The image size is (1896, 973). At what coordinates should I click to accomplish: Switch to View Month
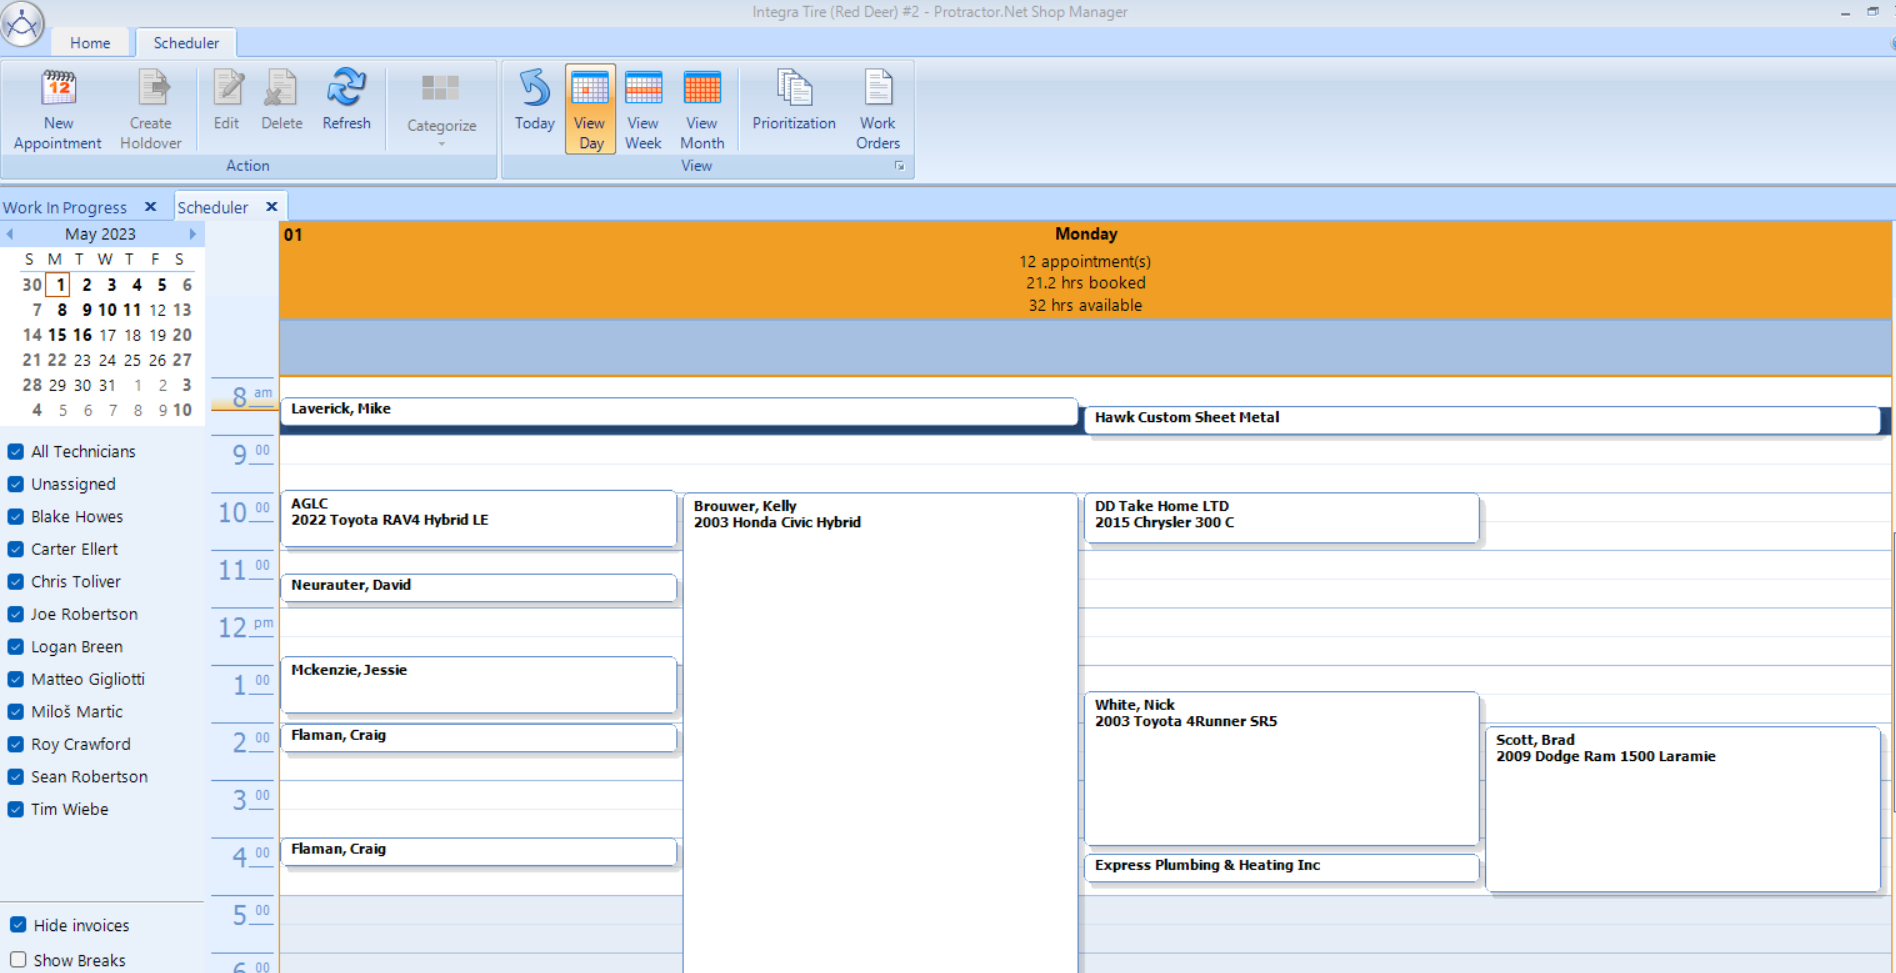[702, 109]
